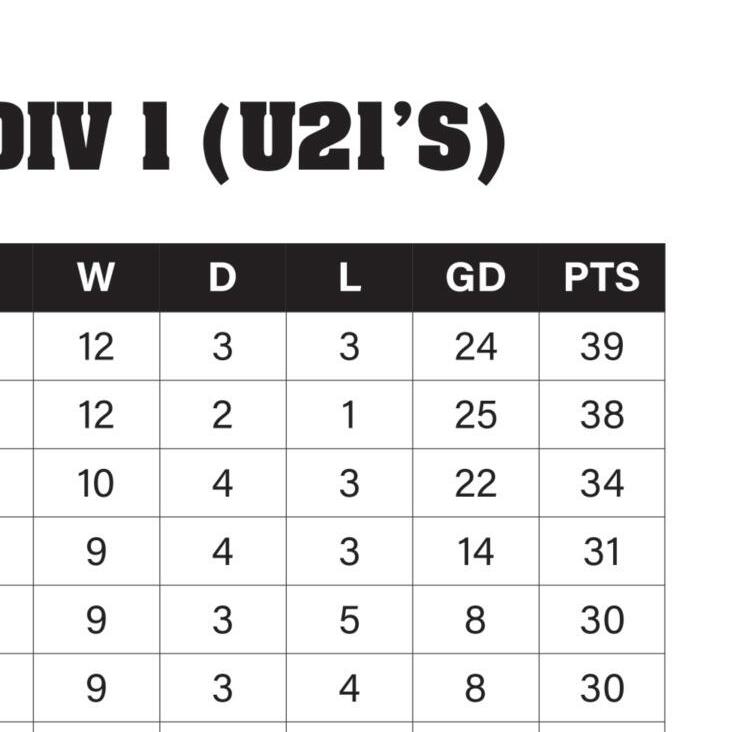
Task: Select the 39 points cell
Action: [x=602, y=346]
